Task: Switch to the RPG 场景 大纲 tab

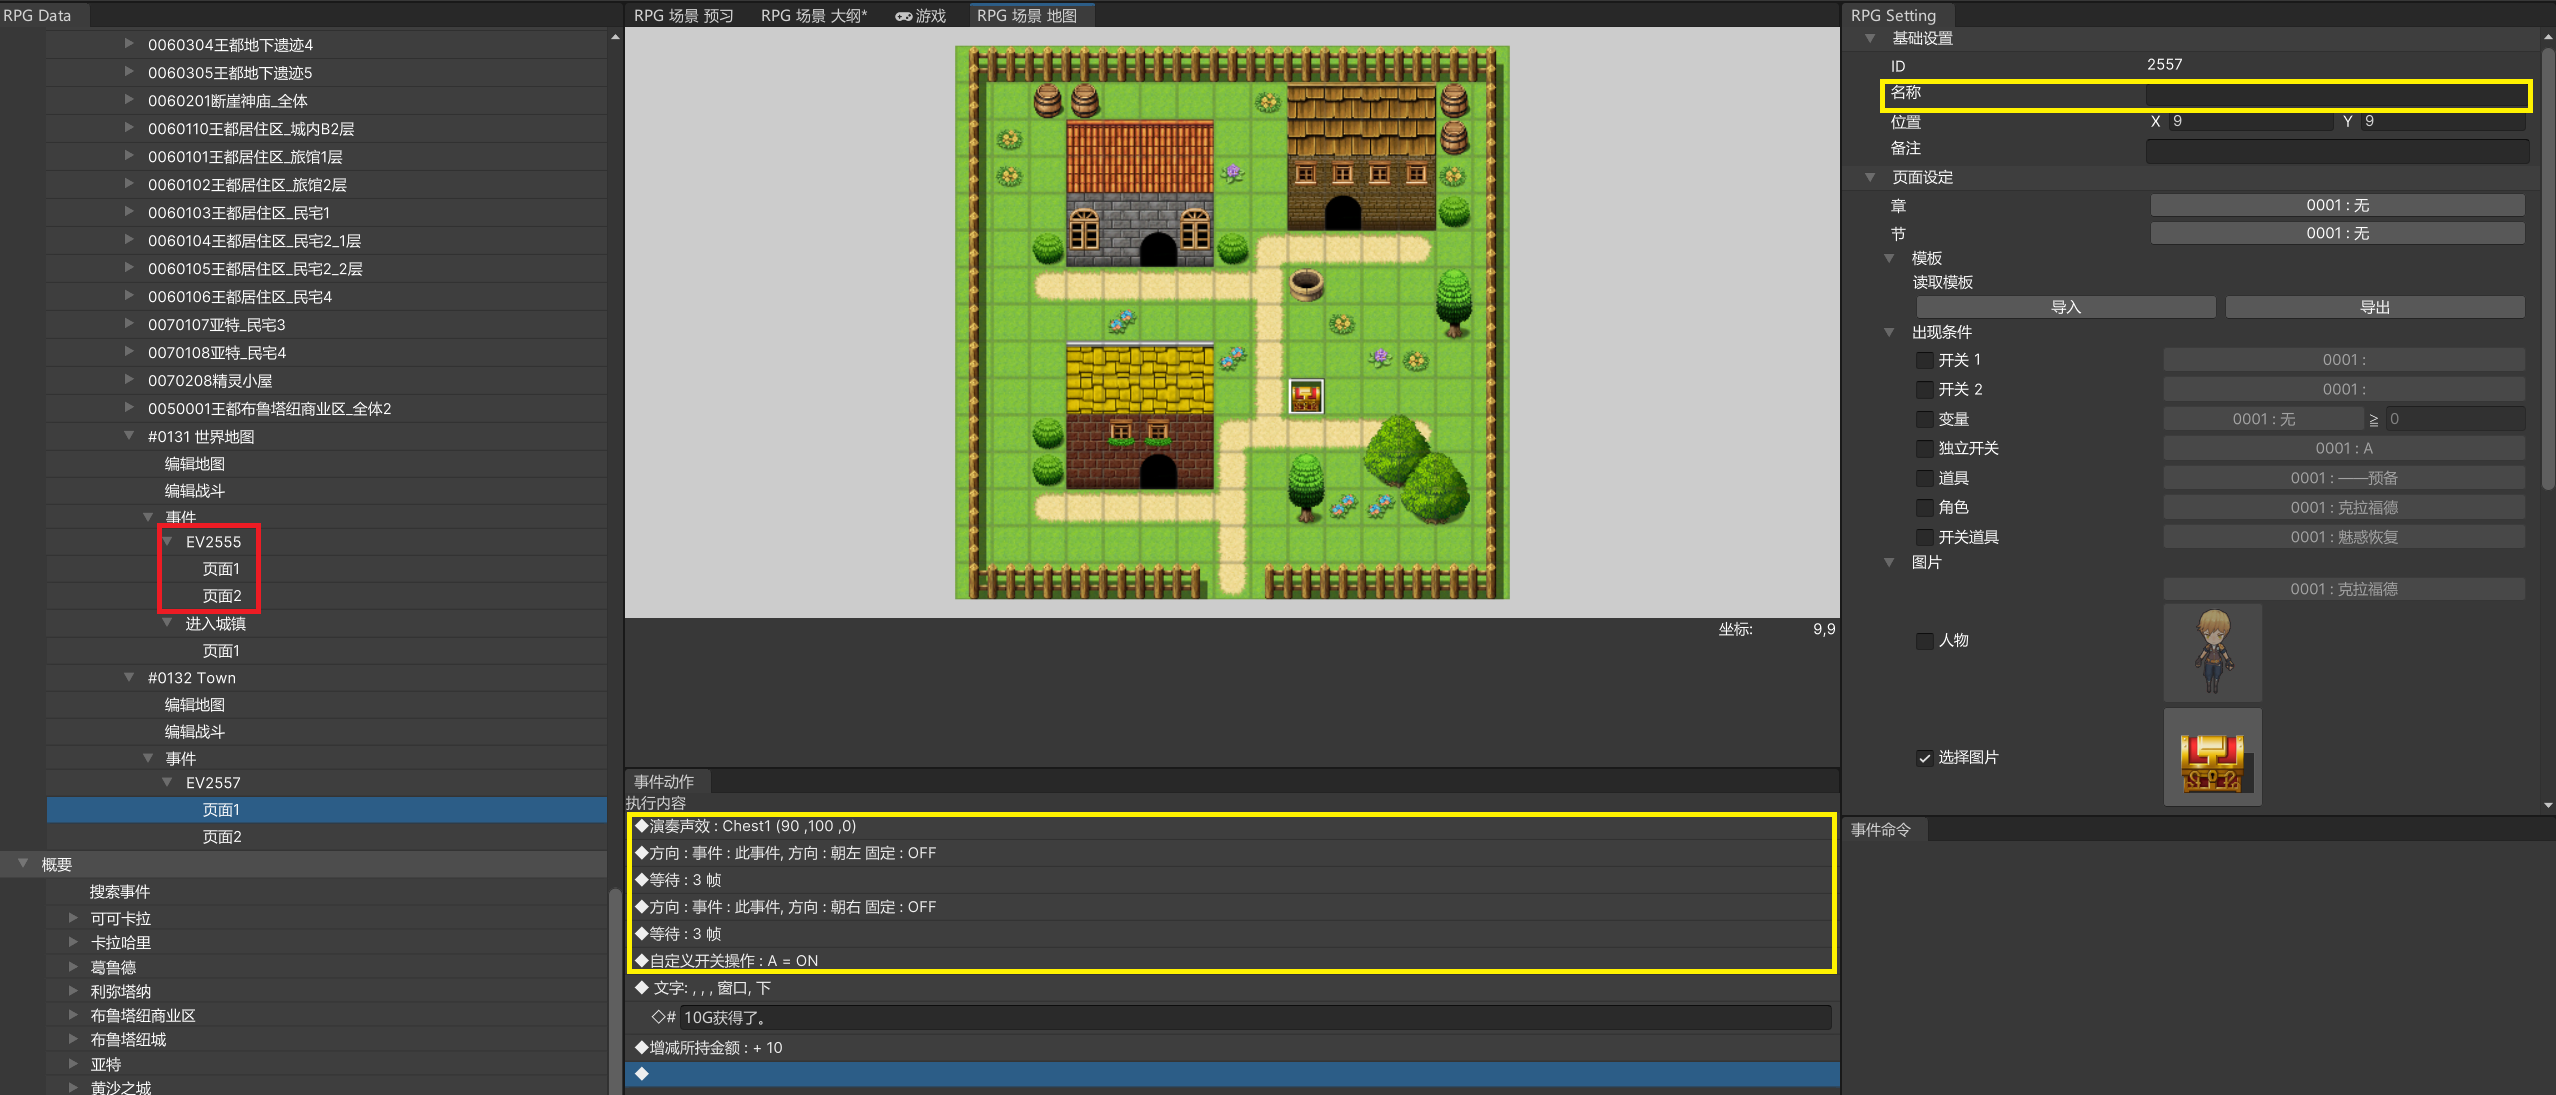Action: pos(813,16)
